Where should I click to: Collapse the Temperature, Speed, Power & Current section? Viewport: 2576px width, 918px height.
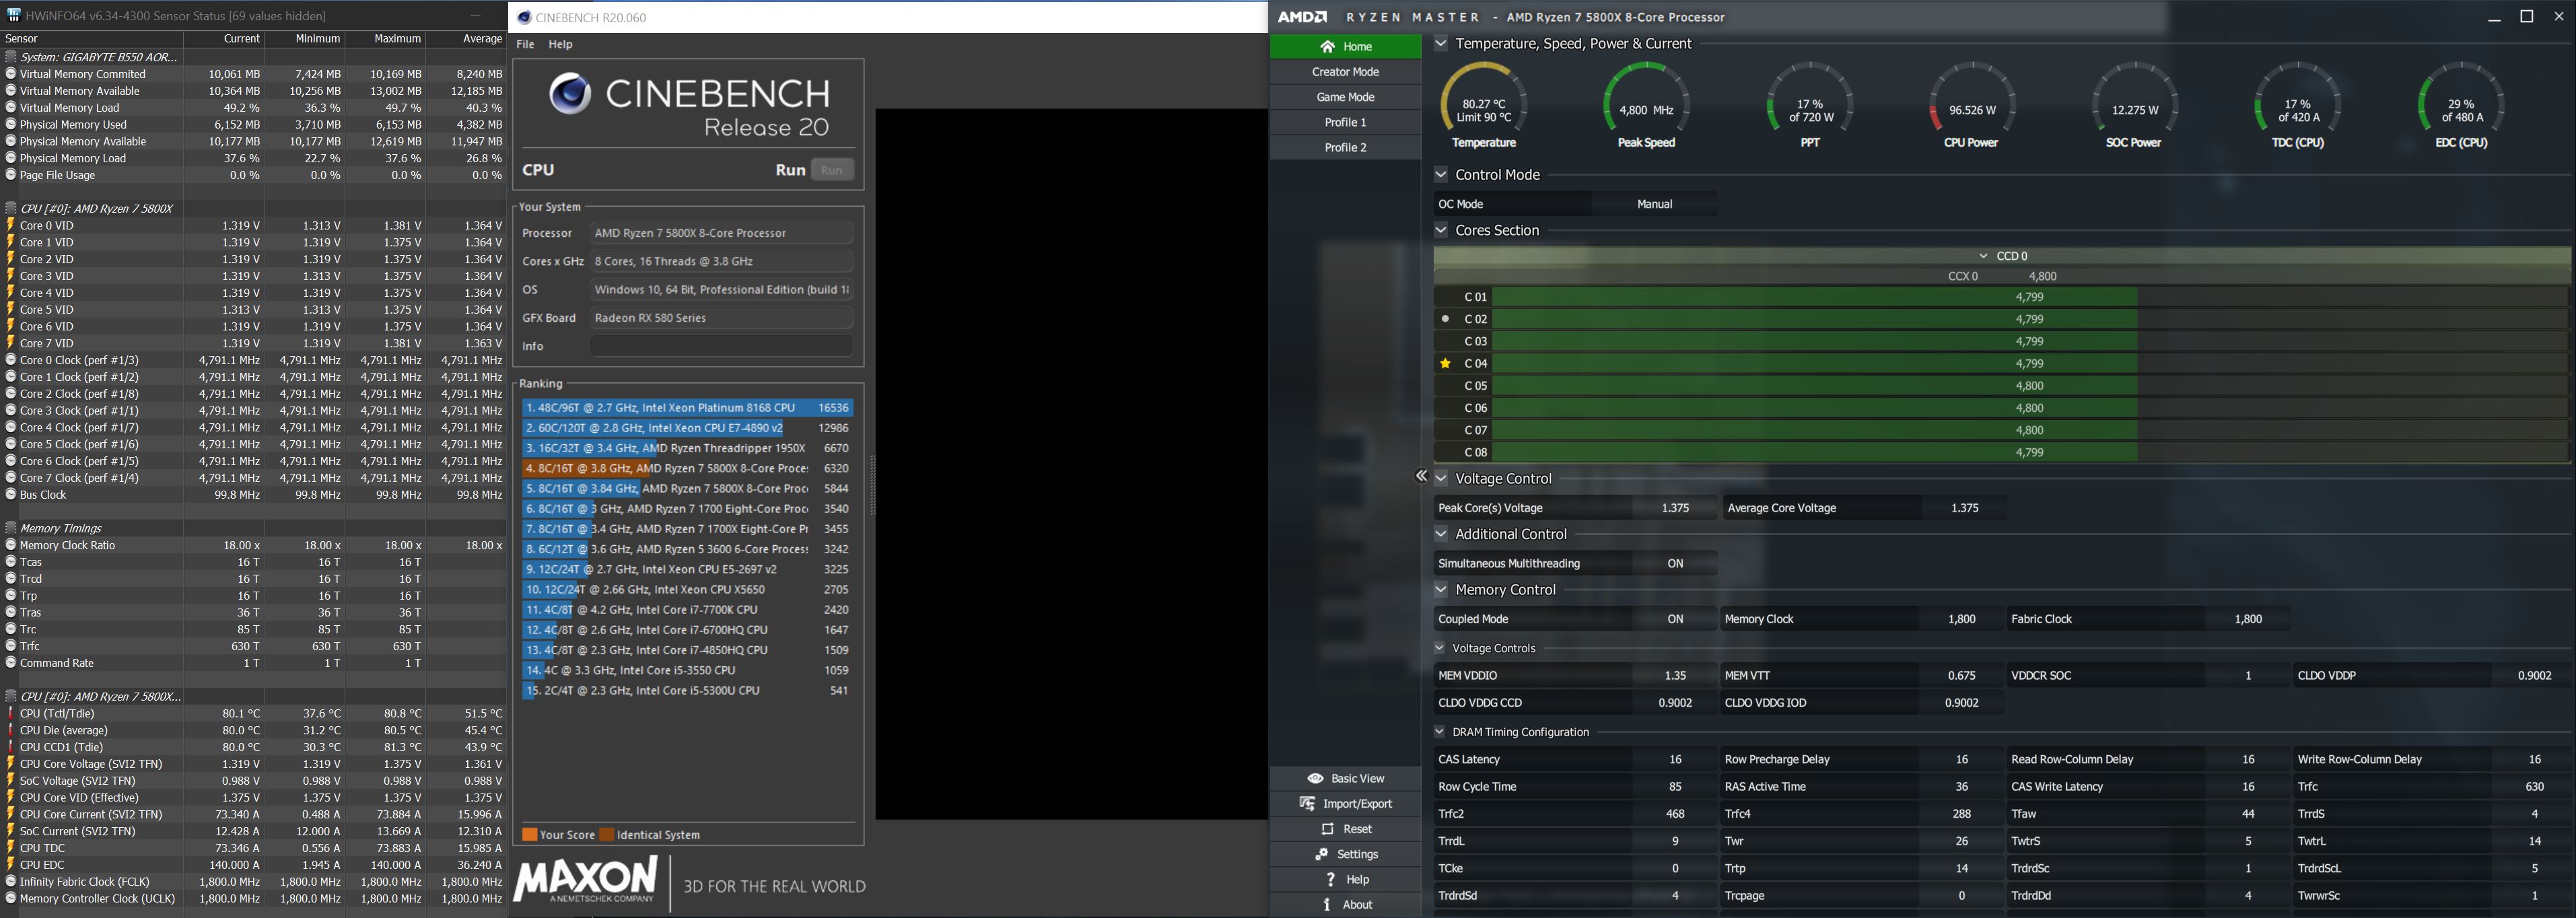(x=1441, y=43)
